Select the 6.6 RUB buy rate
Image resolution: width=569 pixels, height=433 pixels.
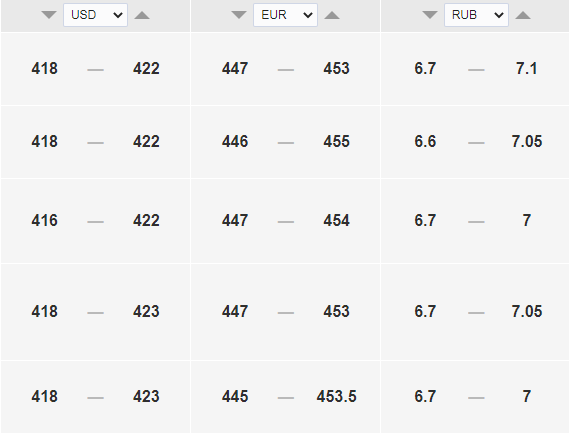pyautogui.click(x=425, y=141)
